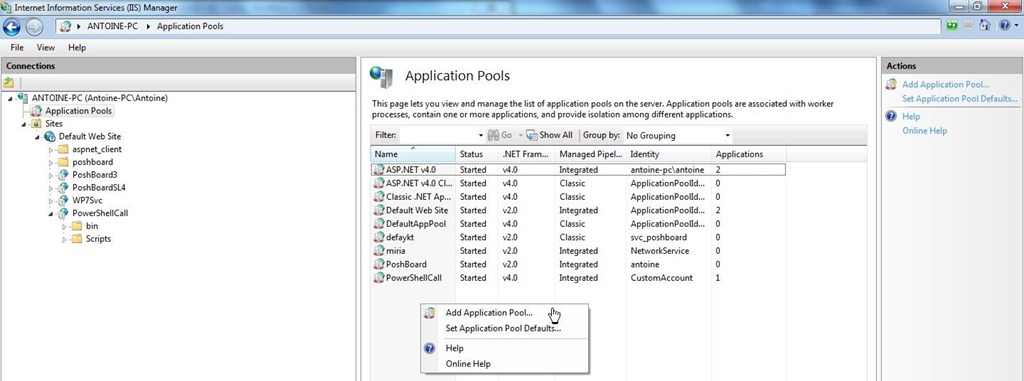The image size is (1024, 381).
Task: Open the Help menu in the menu bar
Action: click(77, 48)
